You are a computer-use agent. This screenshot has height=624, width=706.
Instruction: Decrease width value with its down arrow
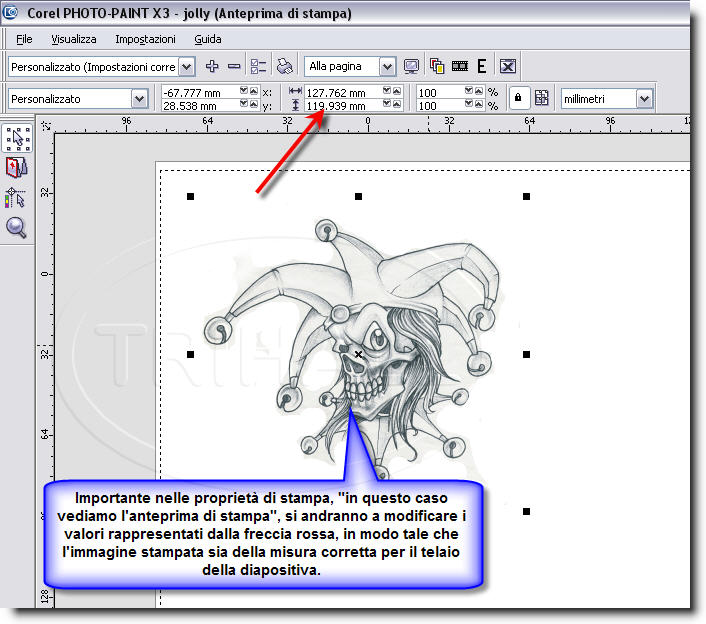[387, 91]
